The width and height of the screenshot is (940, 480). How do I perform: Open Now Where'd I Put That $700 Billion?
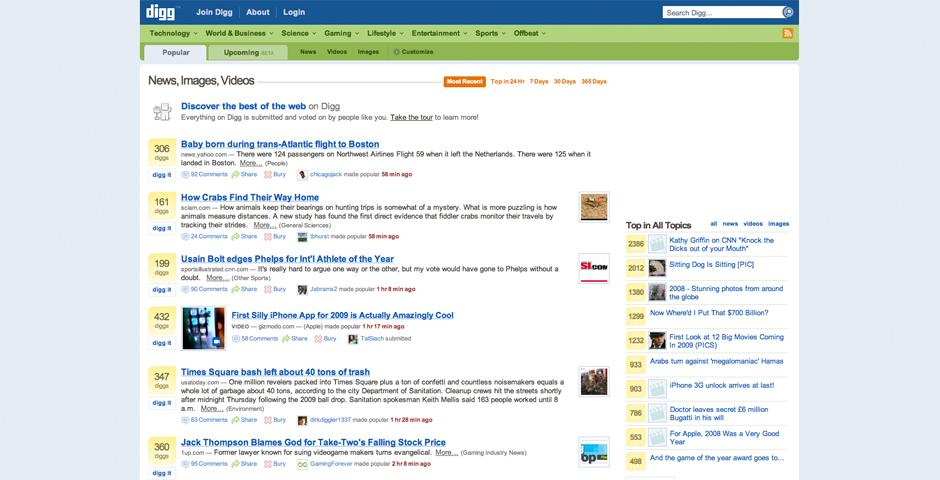(709, 313)
